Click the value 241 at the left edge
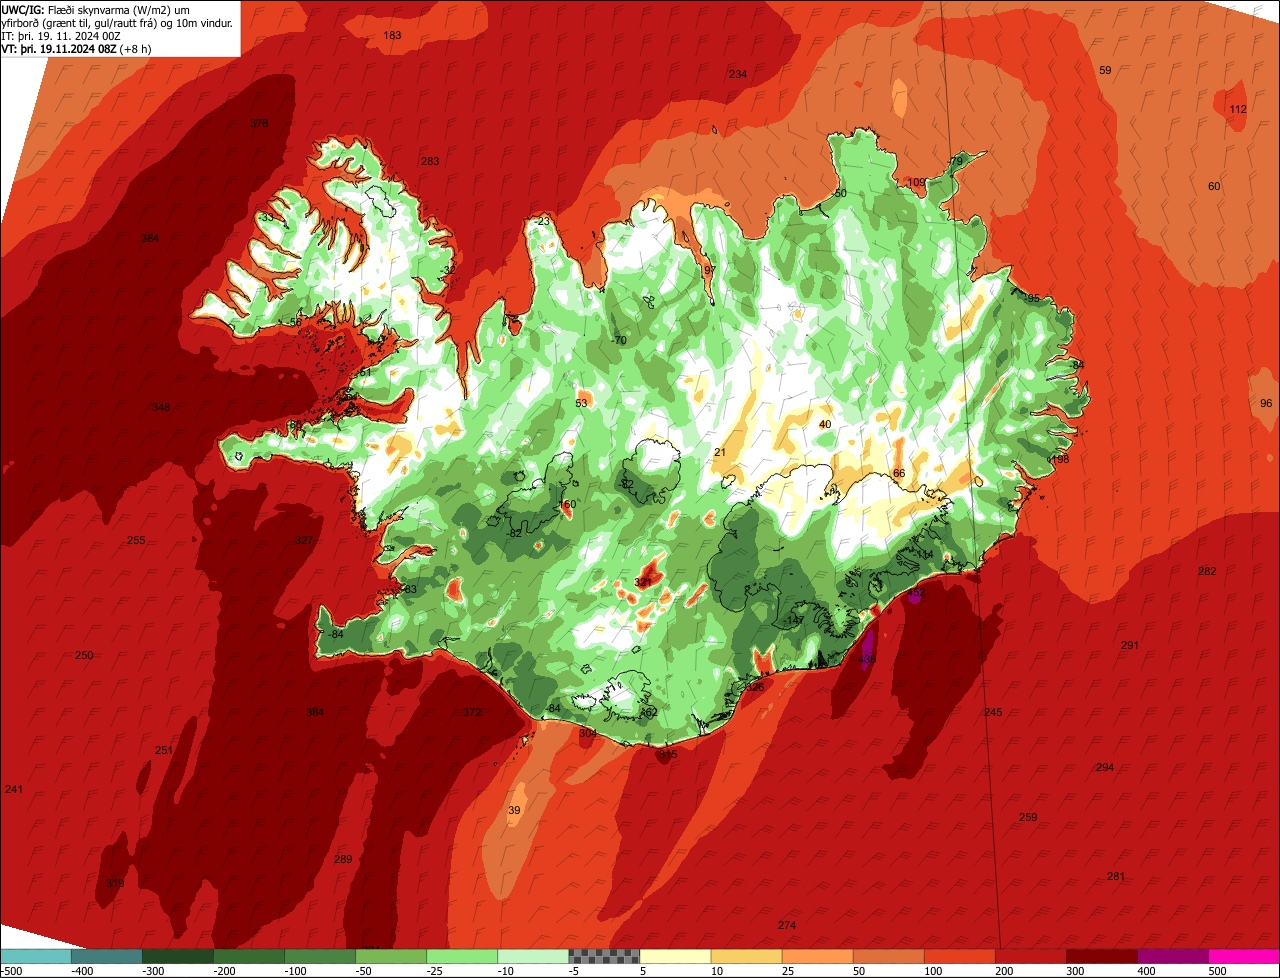The height and width of the screenshot is (978, 1280). pos(14,789)
